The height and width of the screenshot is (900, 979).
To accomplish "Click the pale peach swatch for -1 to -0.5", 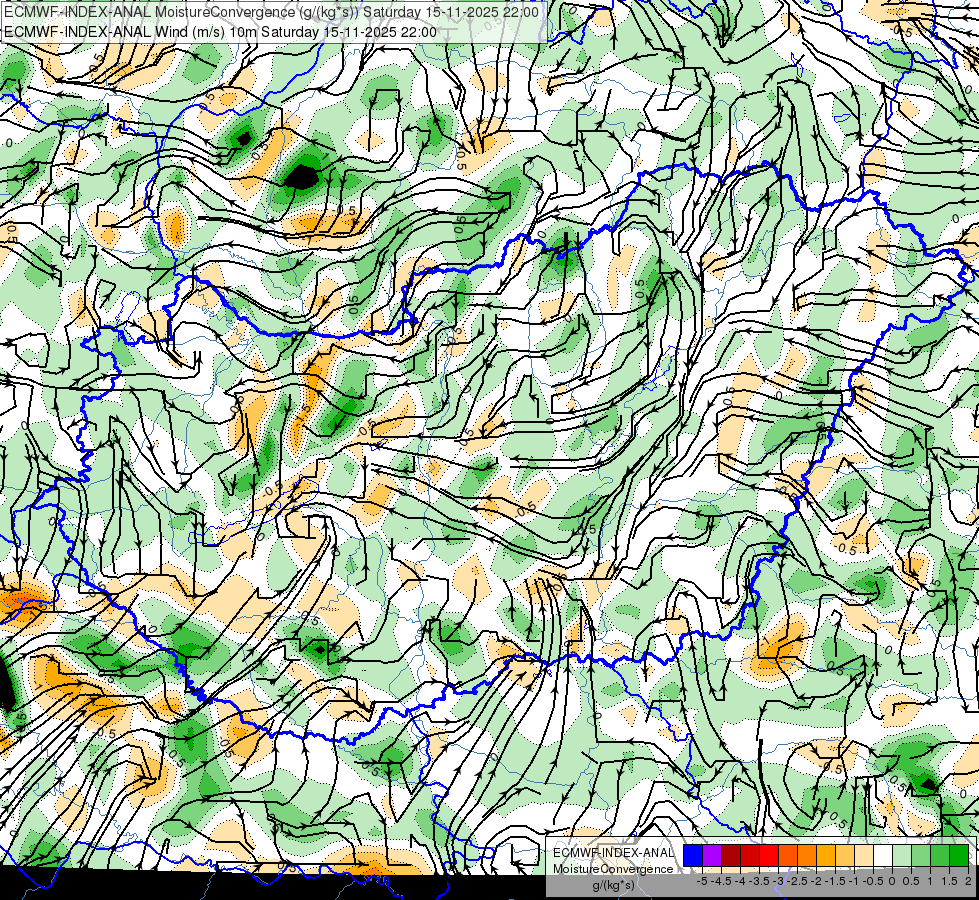I will pyautogui.click(x=864, y=855).
